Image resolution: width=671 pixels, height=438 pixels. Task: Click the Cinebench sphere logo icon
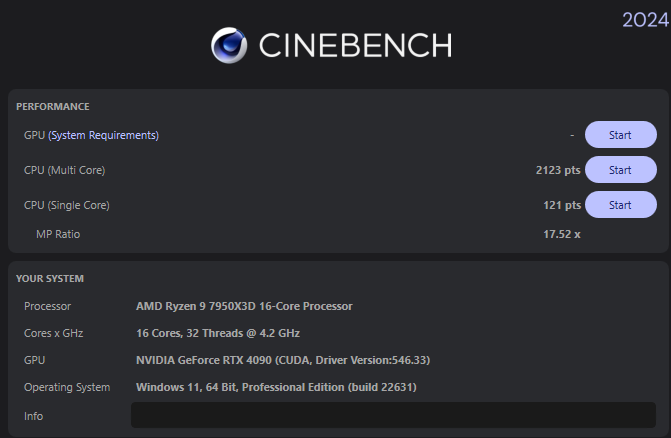tap(229, 45)
